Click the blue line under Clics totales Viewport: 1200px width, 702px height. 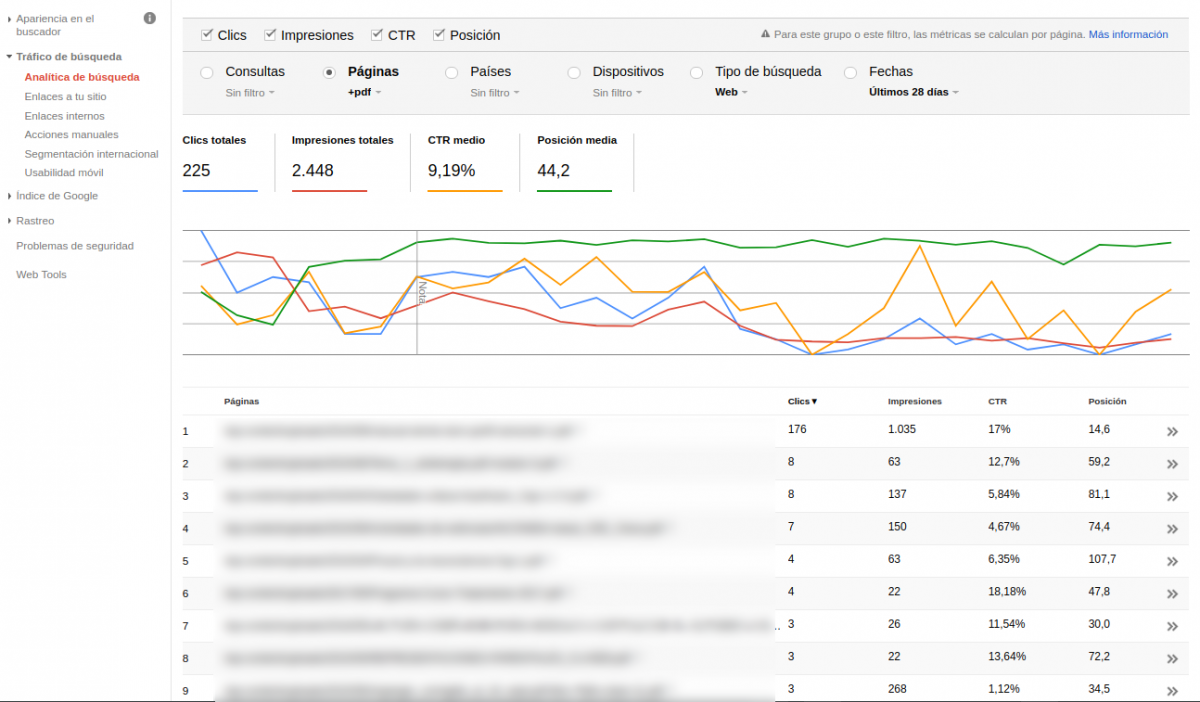[x=220, y=190]
